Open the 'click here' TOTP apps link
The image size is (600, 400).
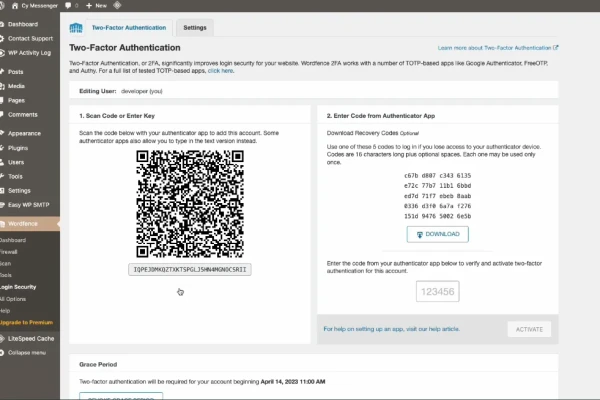click(220, 71)
